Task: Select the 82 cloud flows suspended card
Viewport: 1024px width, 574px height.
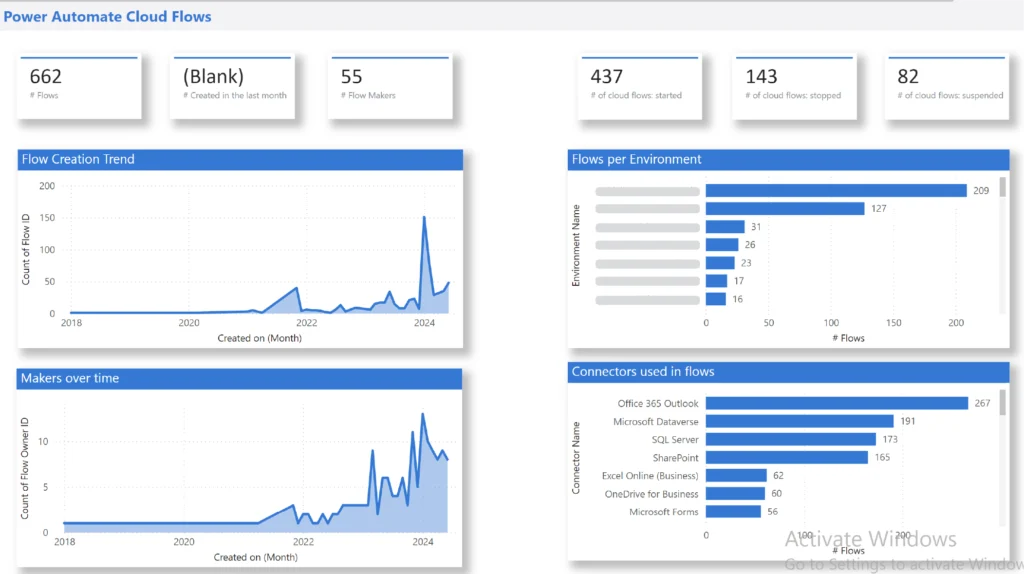Action: [x=948, y=87]
